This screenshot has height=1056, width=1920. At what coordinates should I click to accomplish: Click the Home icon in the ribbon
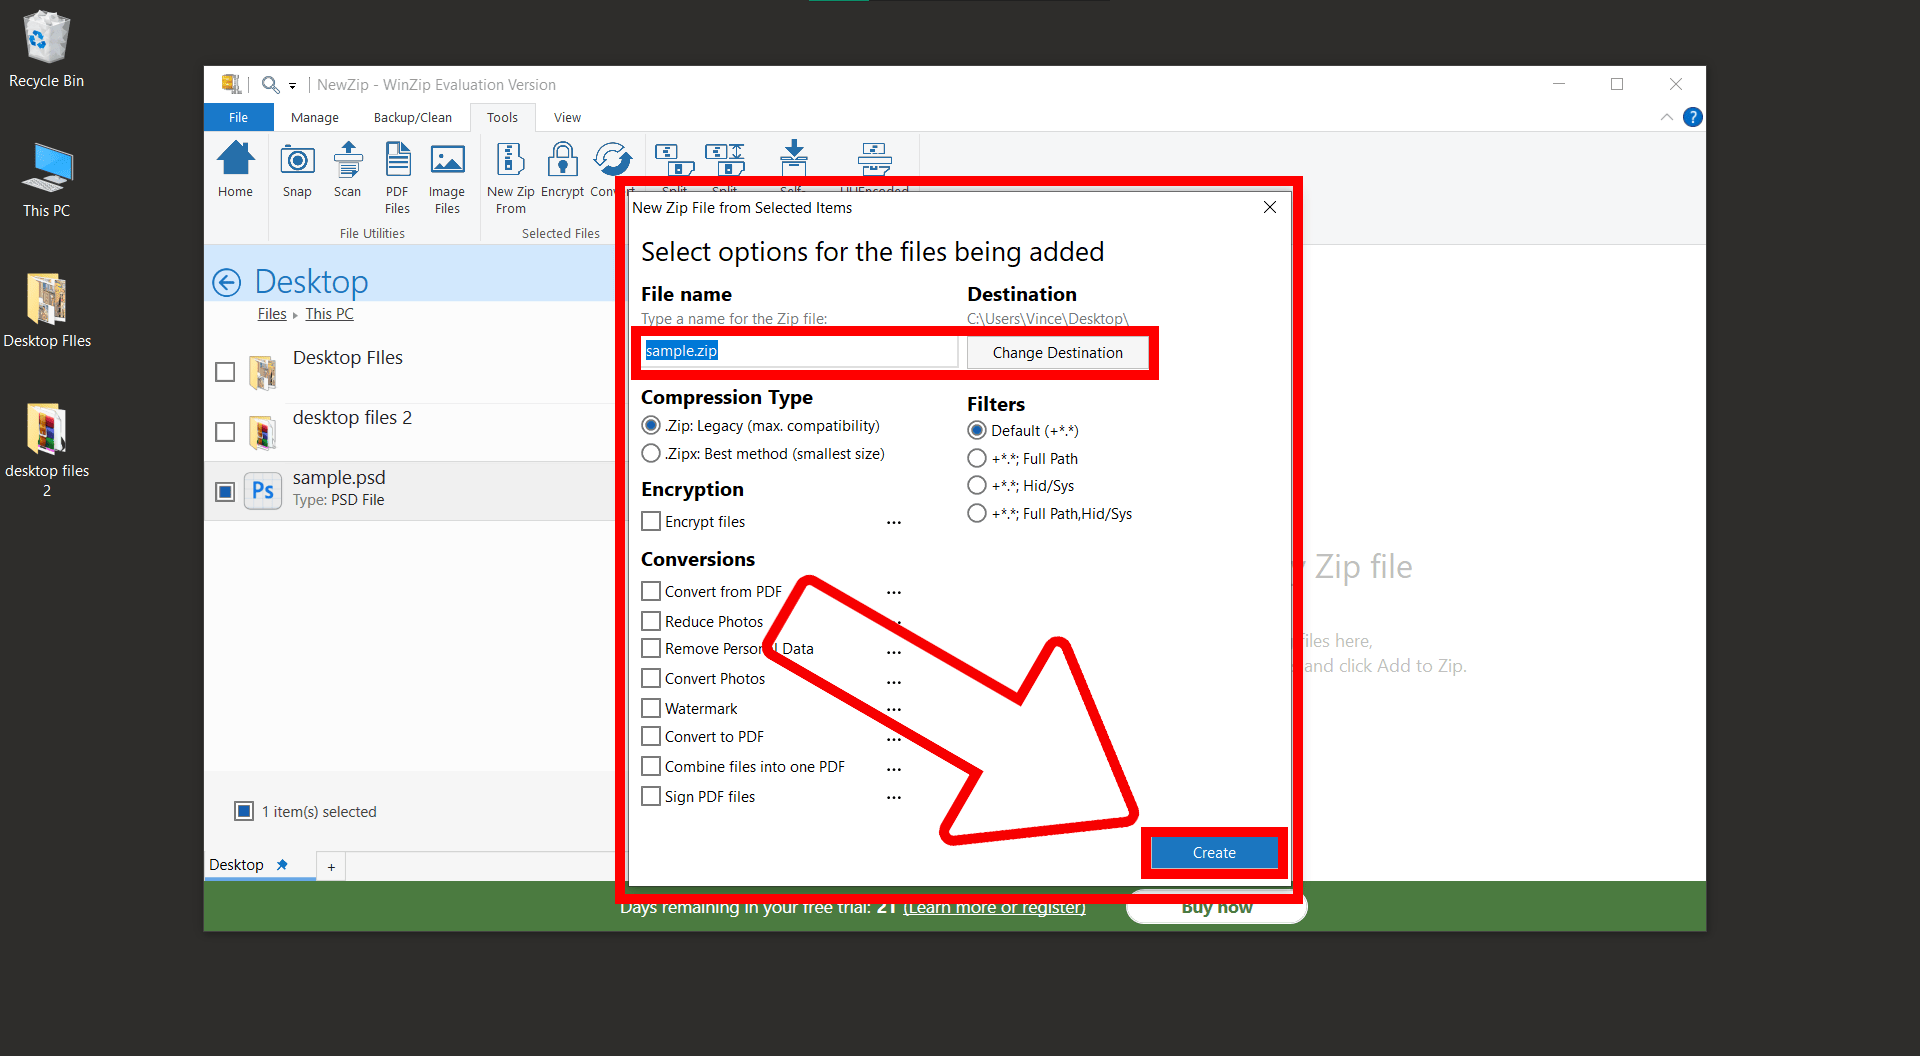coord(235,170)
